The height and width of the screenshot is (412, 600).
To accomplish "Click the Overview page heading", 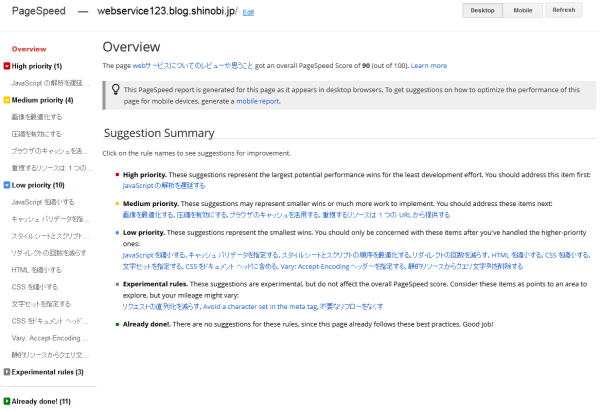I will (x=131, y=47).
